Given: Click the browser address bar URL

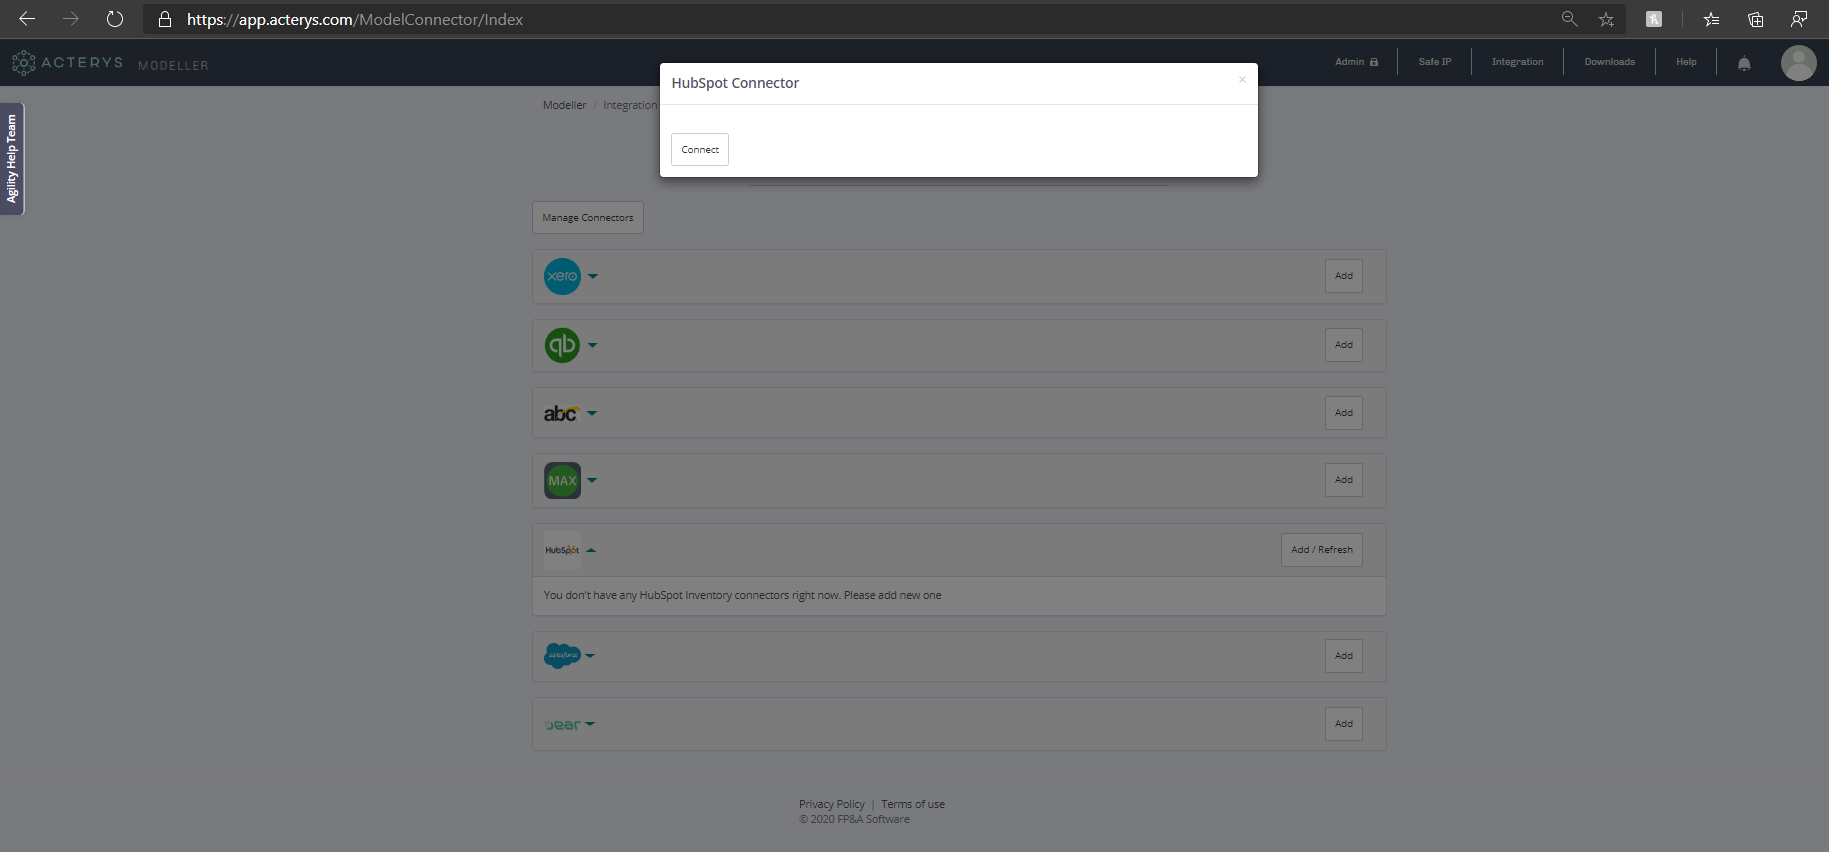Looking at the screenshot, I should (355, 19).
